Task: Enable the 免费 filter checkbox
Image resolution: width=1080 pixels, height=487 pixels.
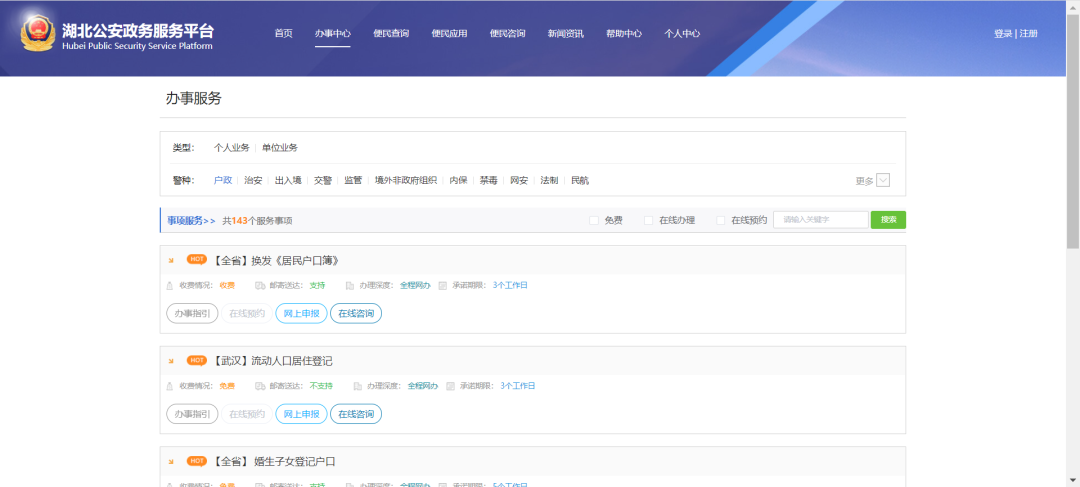Action: click(594, 220)
